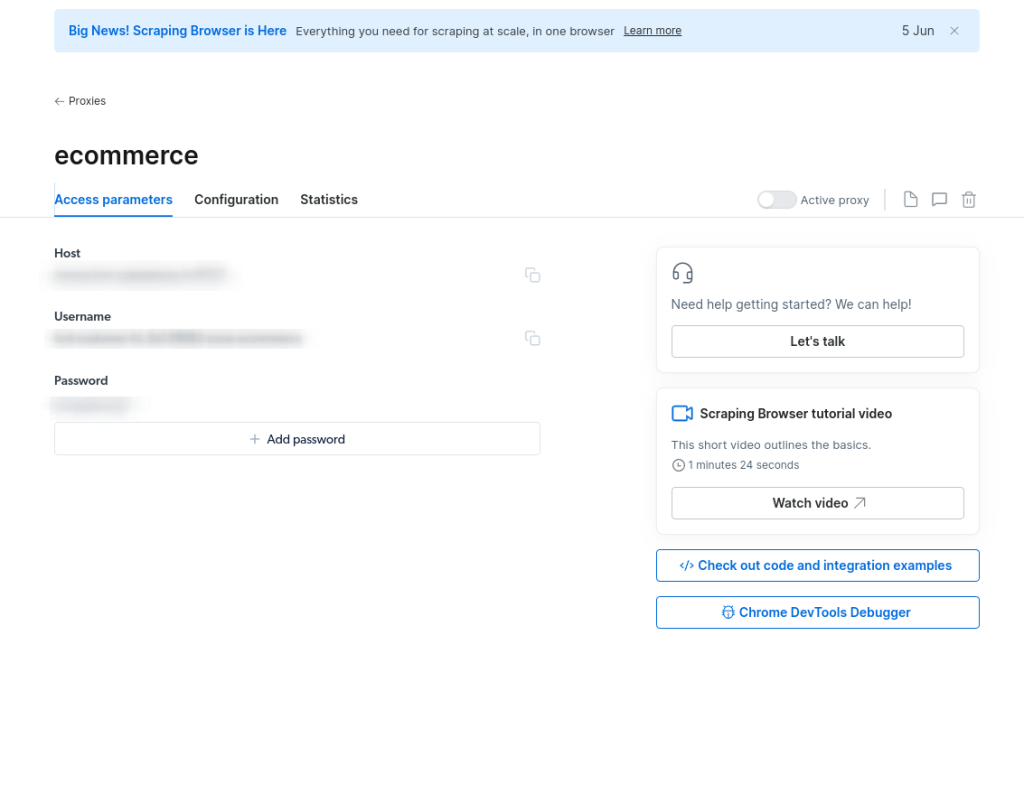This screenshot has height=785, width=1024.
Task: Go back to Proxies
Action: click(80, 101)
